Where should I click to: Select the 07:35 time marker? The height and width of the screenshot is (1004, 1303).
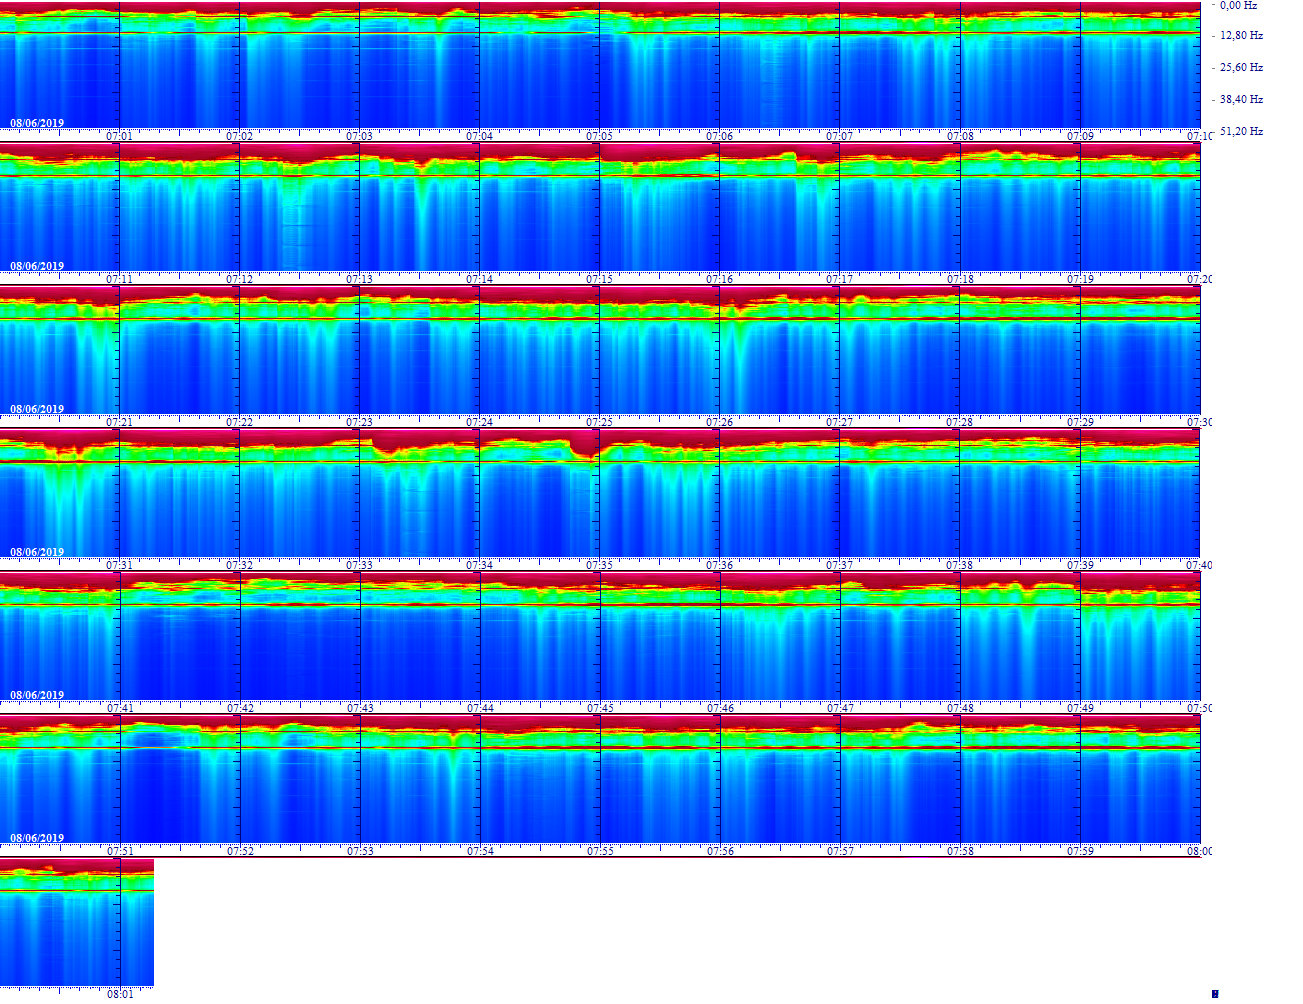coord(599,565)
